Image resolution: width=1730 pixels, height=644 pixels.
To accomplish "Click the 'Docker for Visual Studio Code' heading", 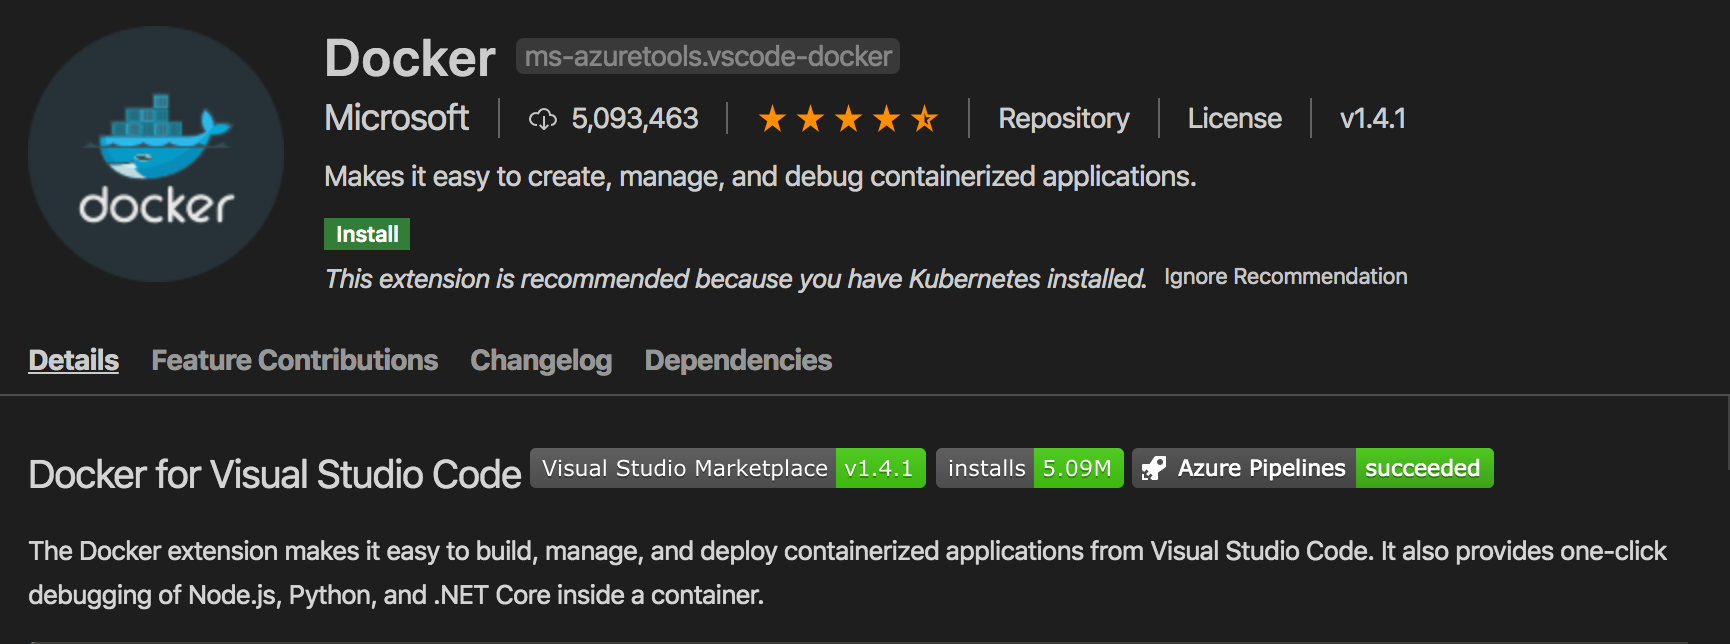I will pyautogui.click(x=275, y=474).
